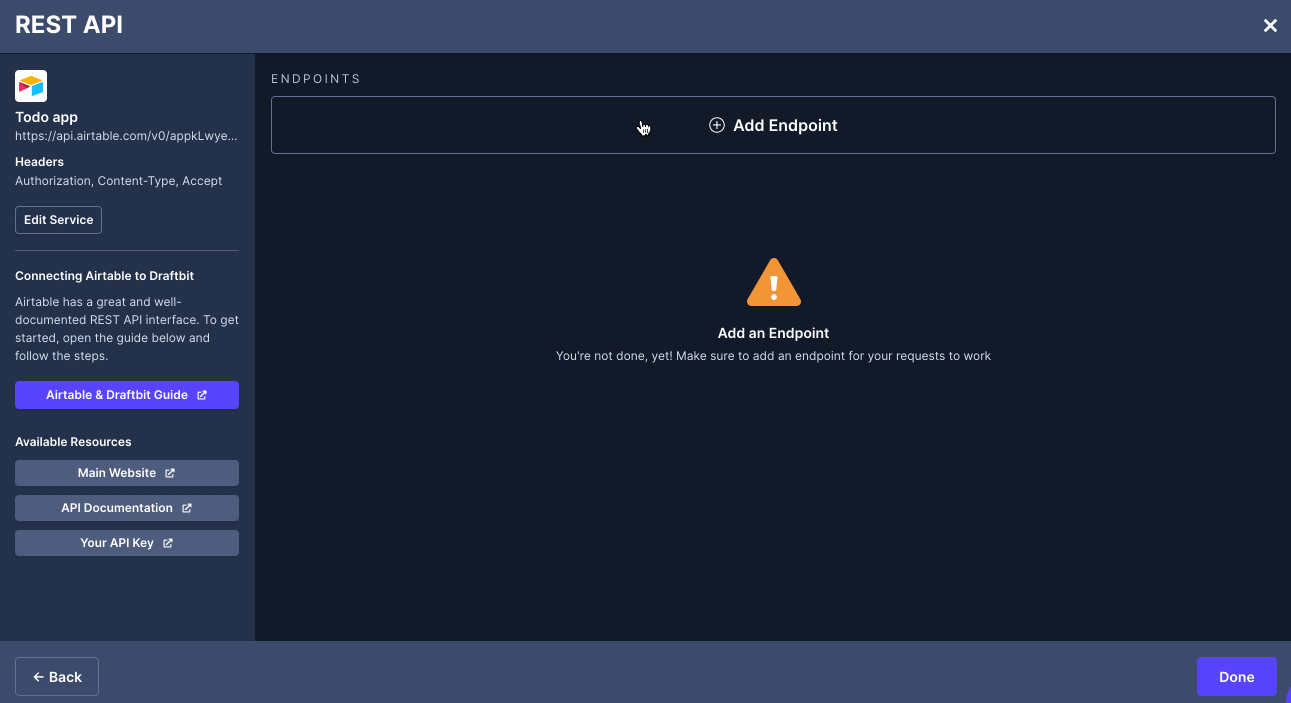Open Your API Key link
This screenshot has width=1291, height=703.
(127, 543)
